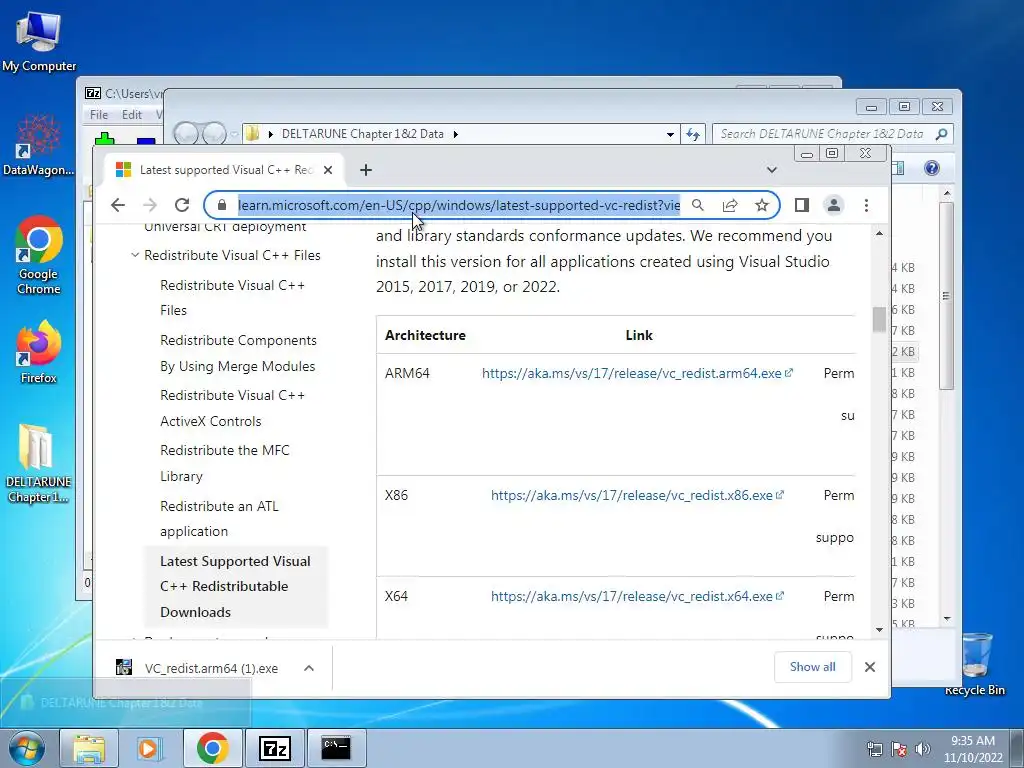This screenshot has height=768, width=1024.
Task: Open a new Chrome tab
Action: click(x=366, y=170)
